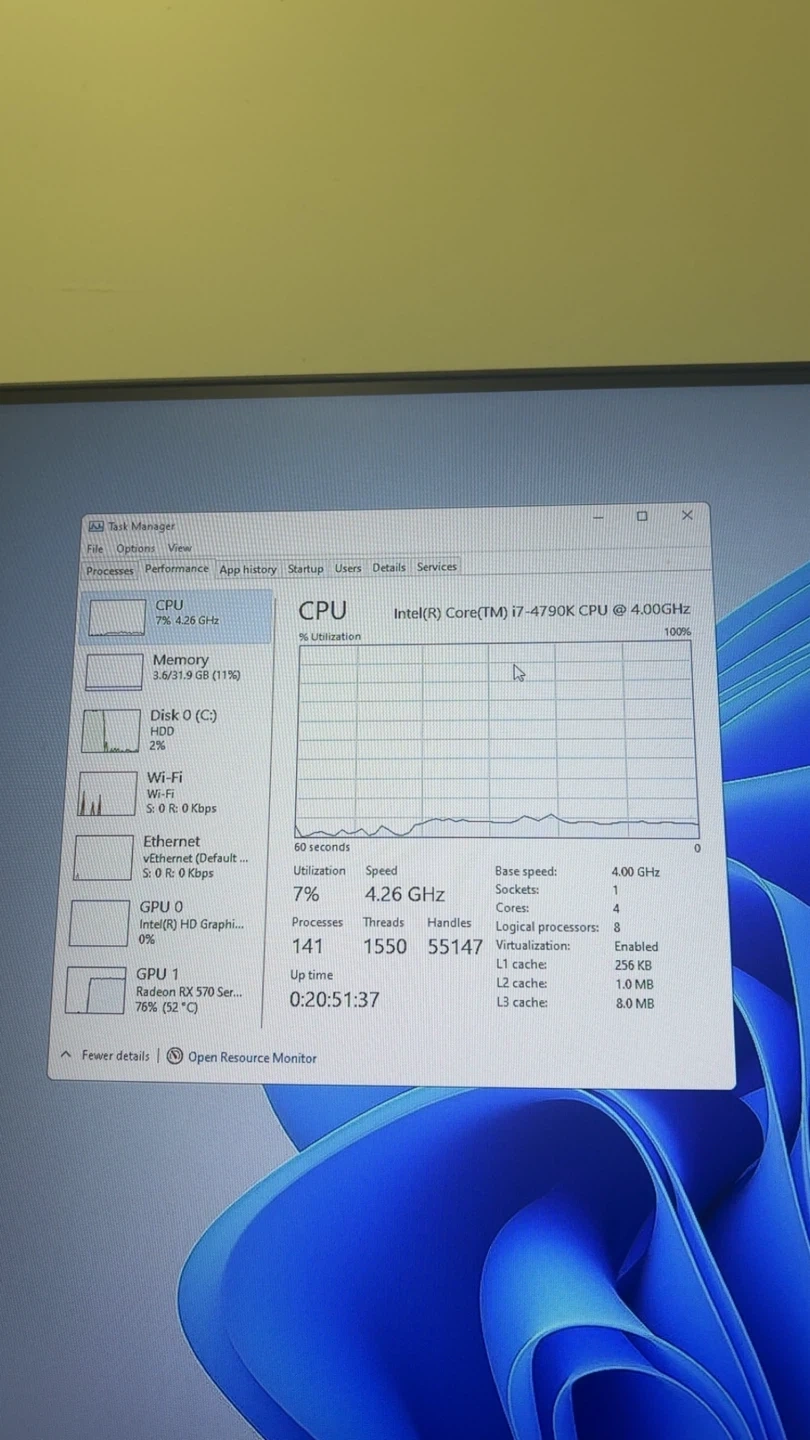Open the File menu
810x1440 pixels.
[x=95, y=548]
